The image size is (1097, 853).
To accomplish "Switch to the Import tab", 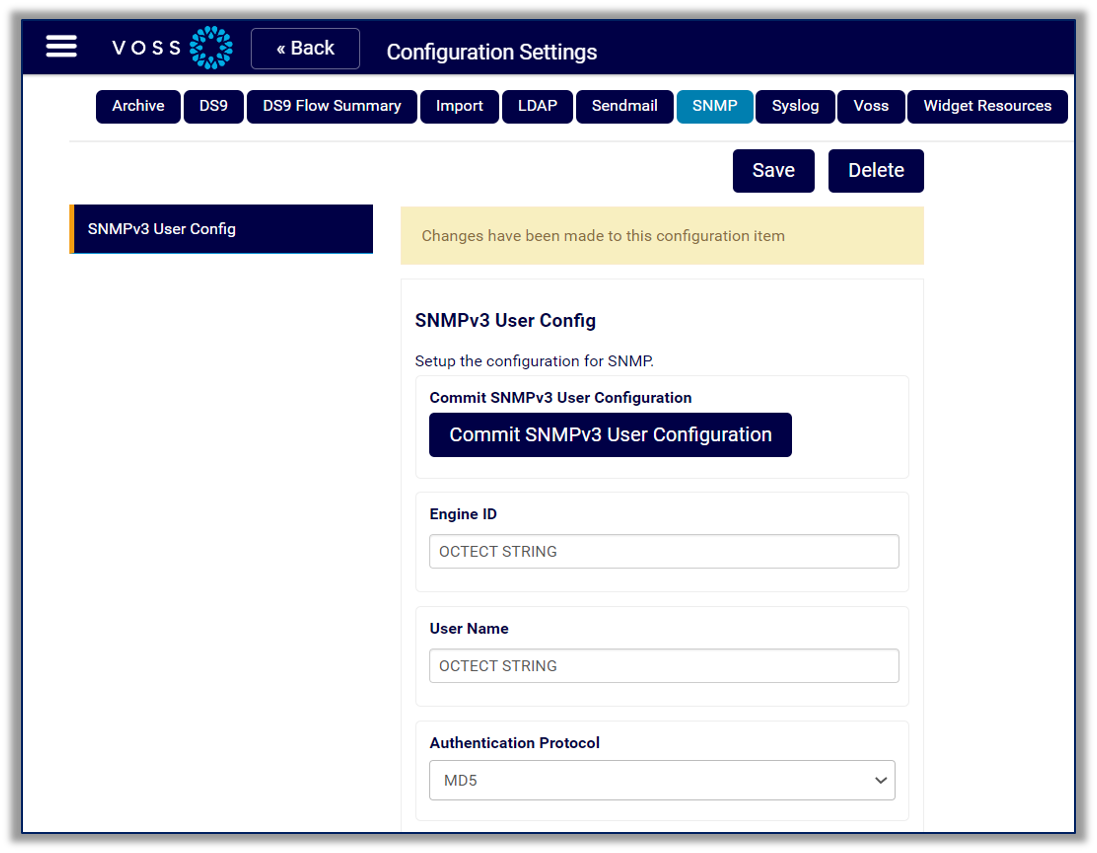I will (x=459, y=106).
